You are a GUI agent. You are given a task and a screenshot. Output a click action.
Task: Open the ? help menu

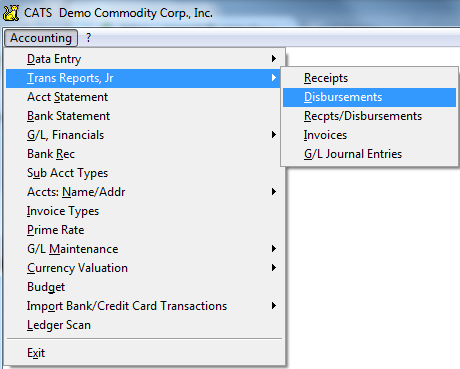(x=88, y=38)
